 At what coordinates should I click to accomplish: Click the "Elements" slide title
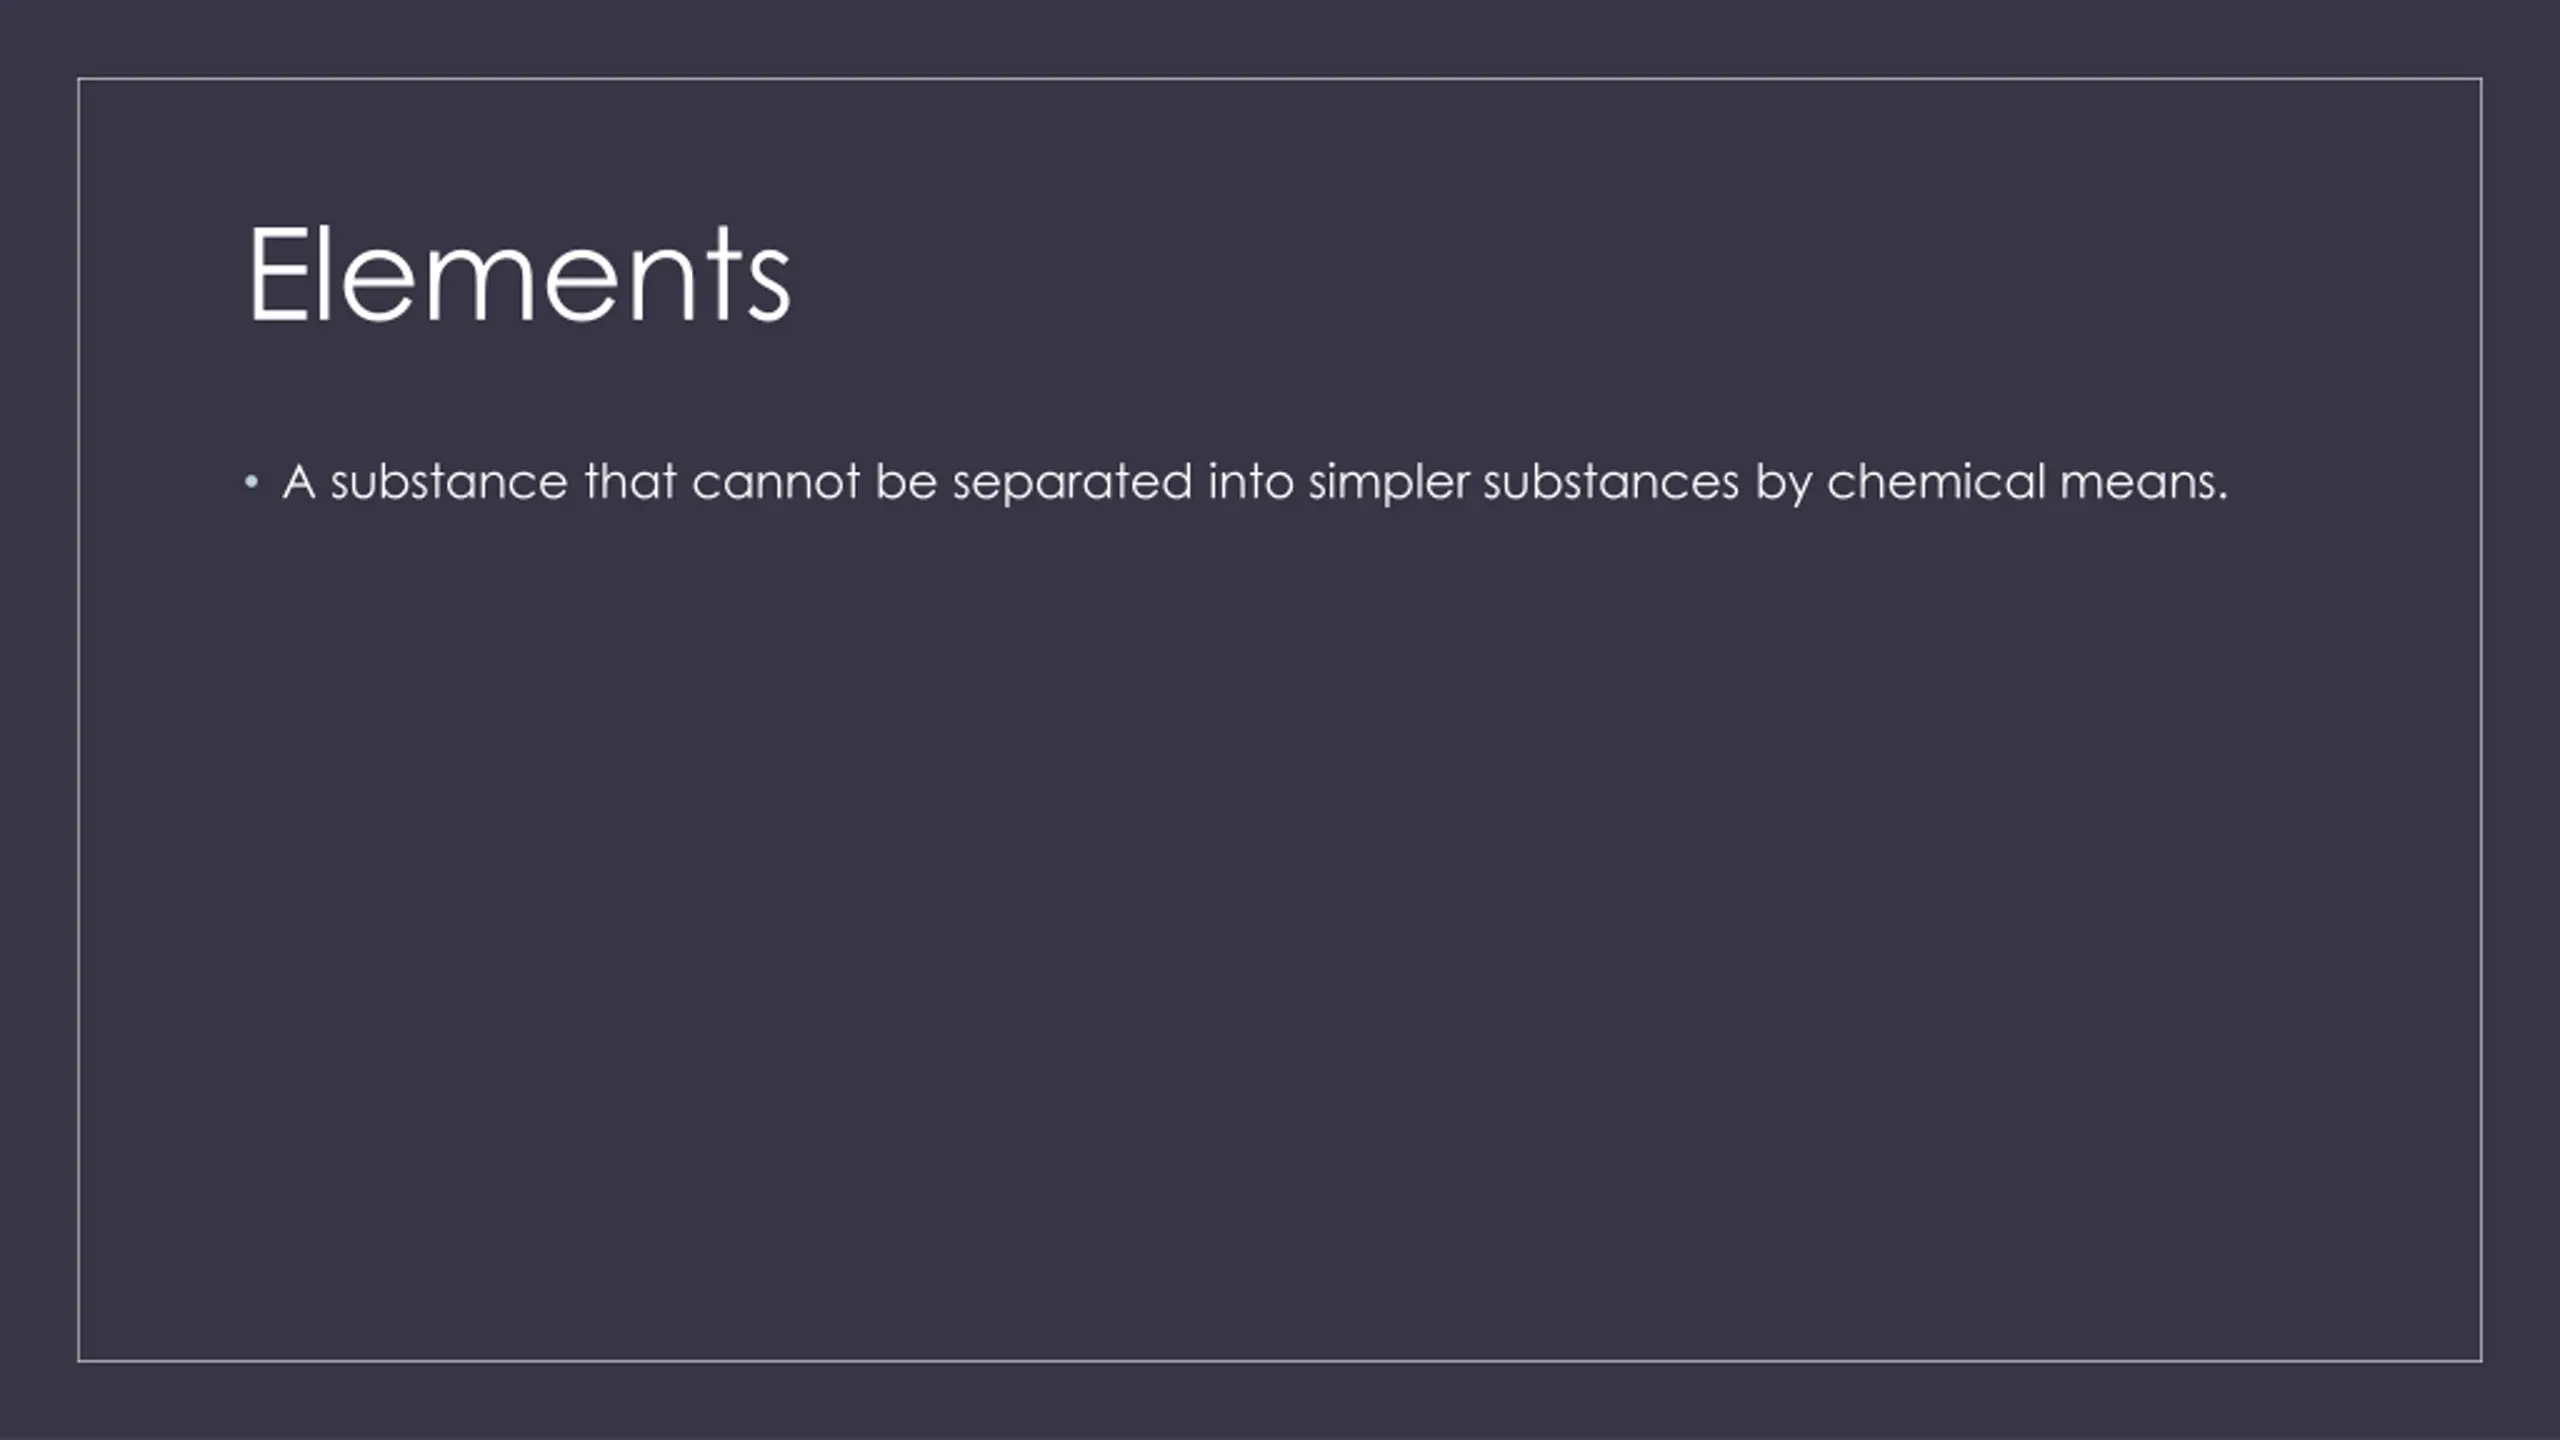[519, 274]
